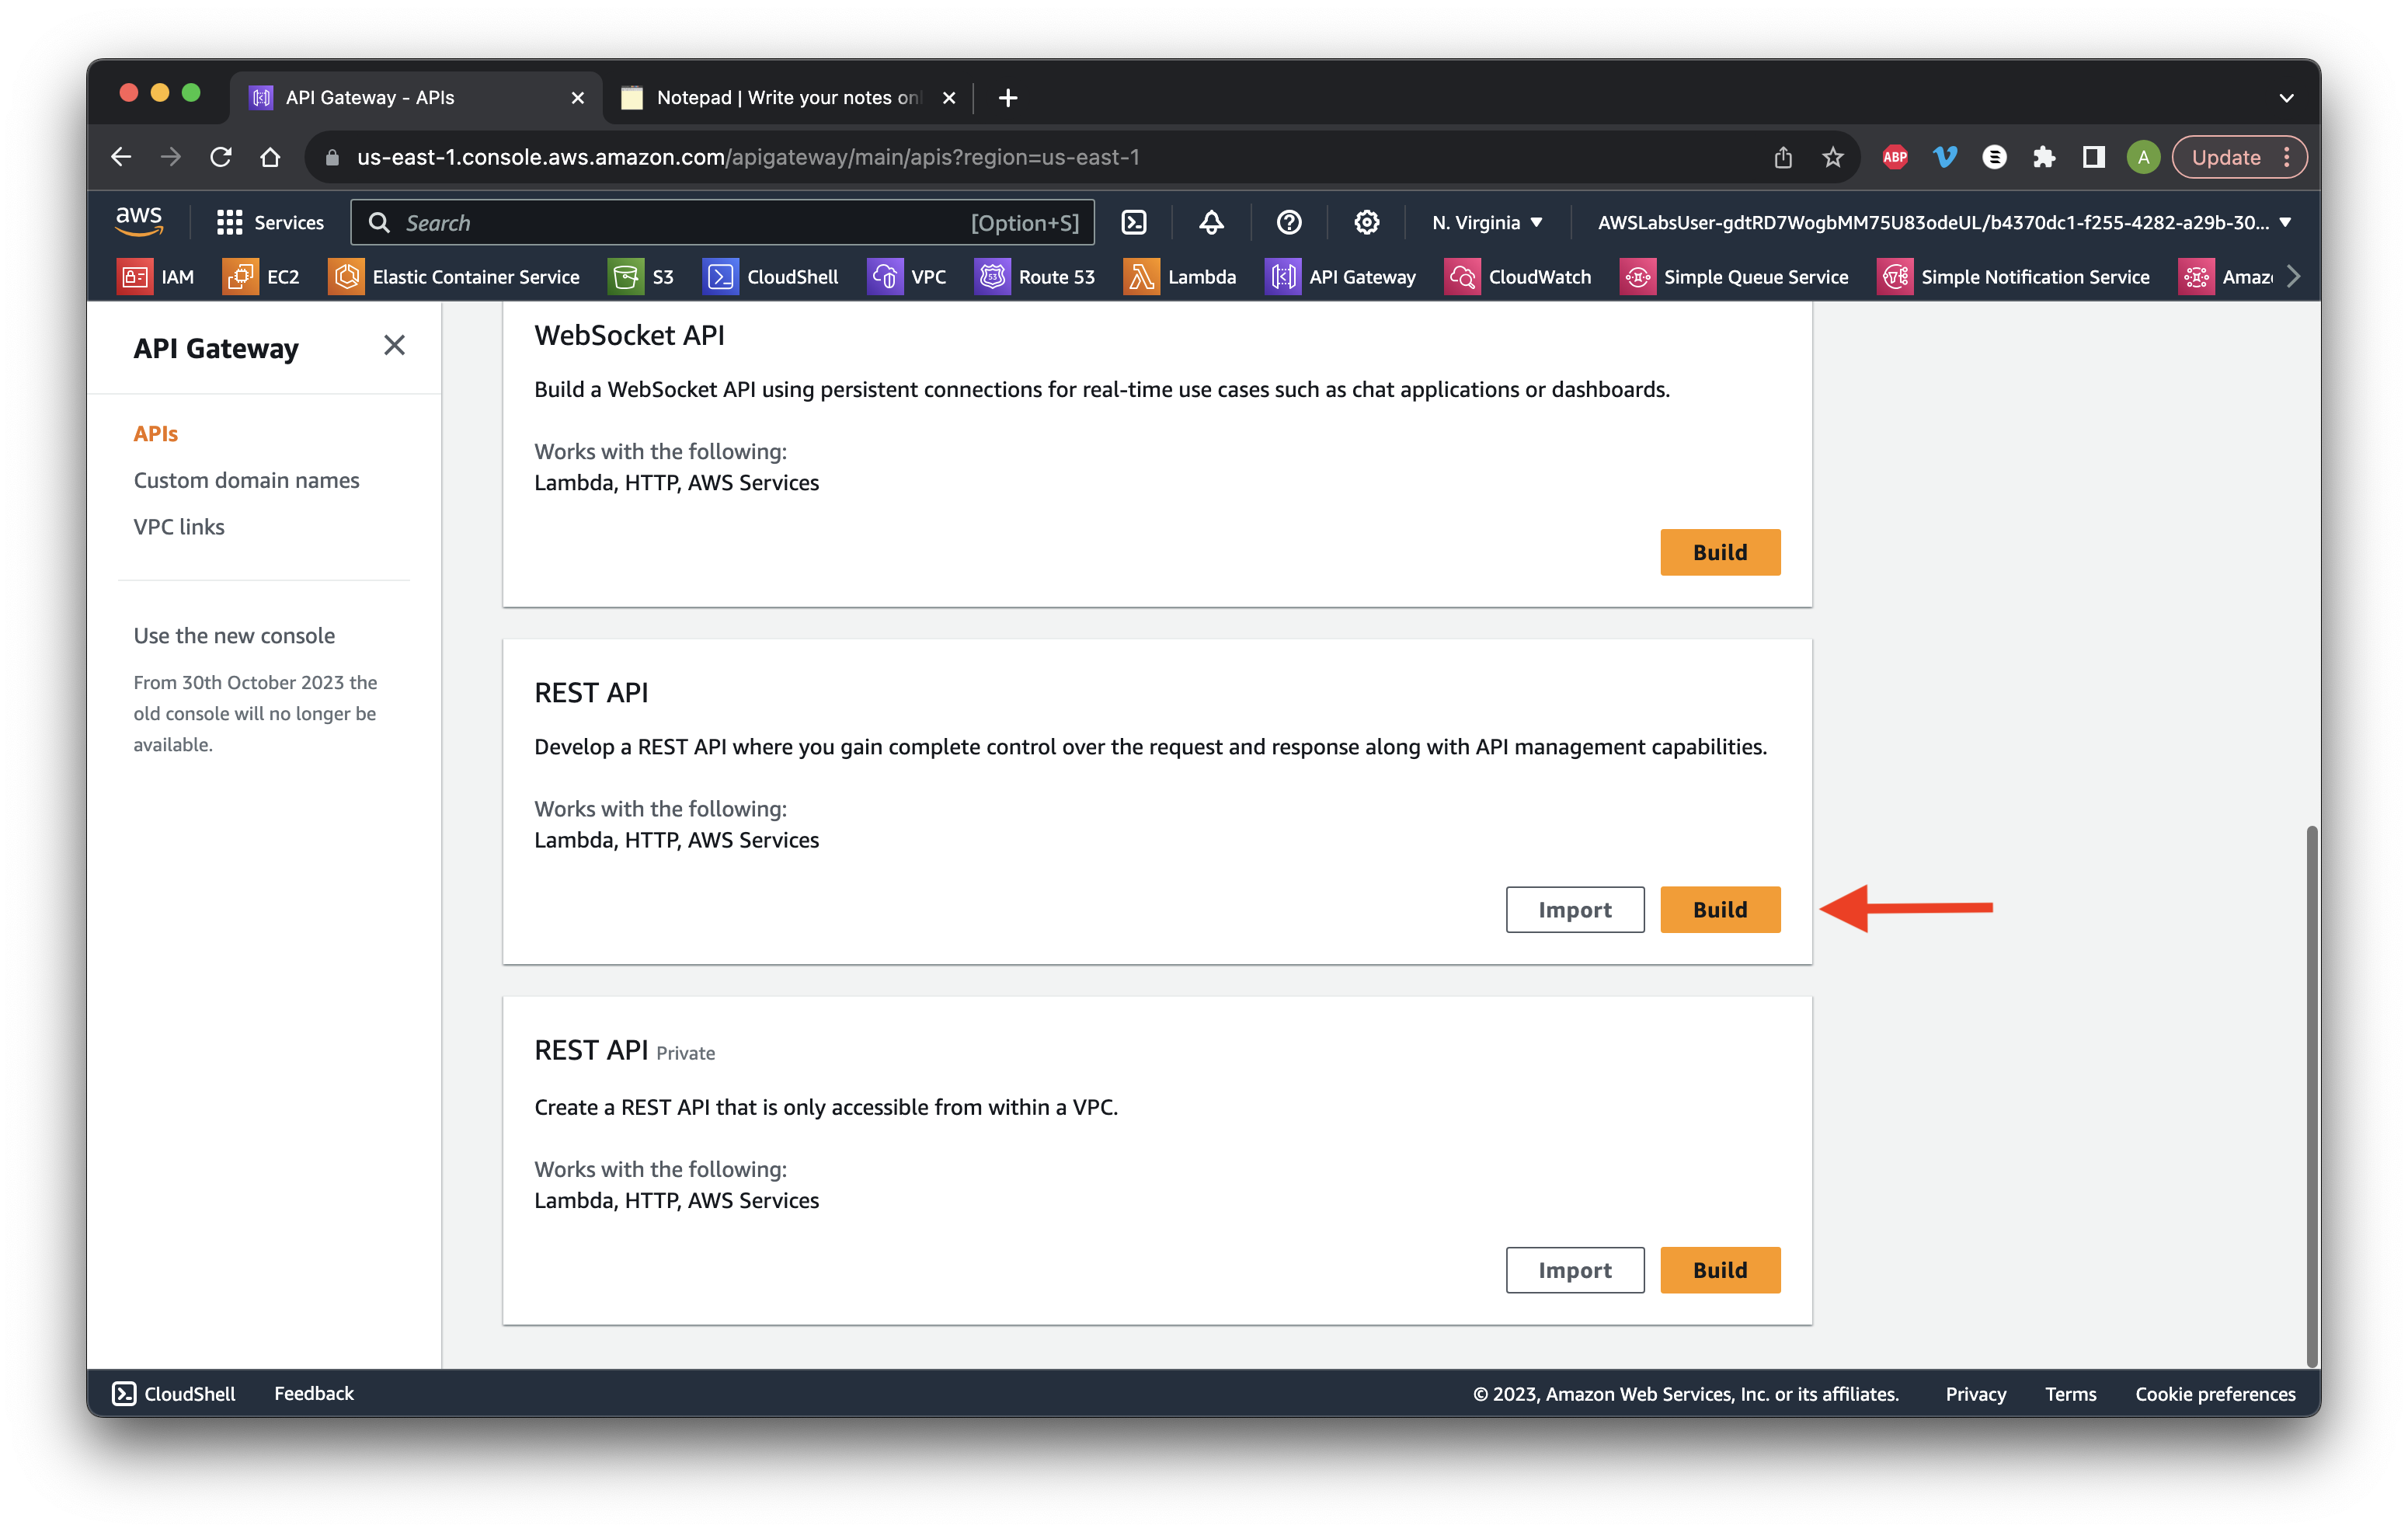Screen dimensions: 2408x1532
Task: Bookmark this page with the star
Action: pyautogui.click(x=1832, y=157)
